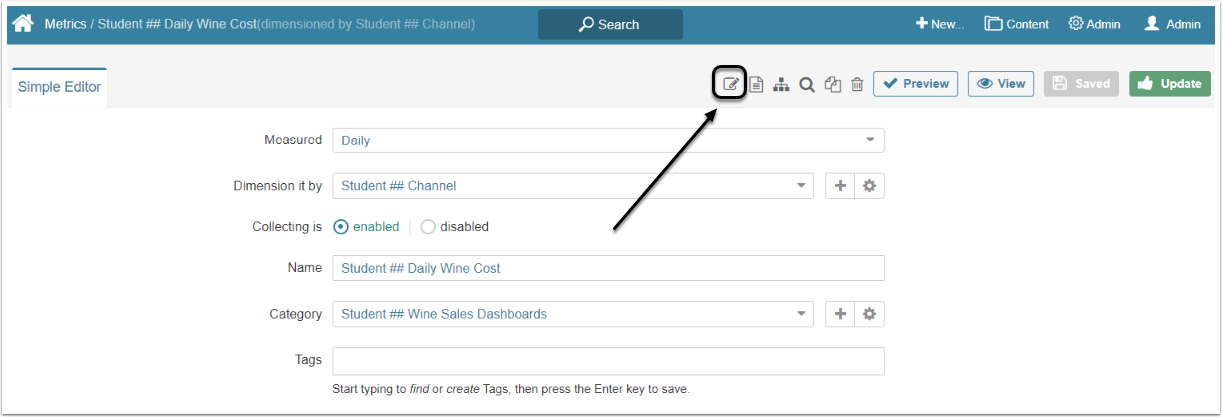Click the document page icon in toolbar
Viewport: 1222px width, 417px height.
tap(757, 84)
